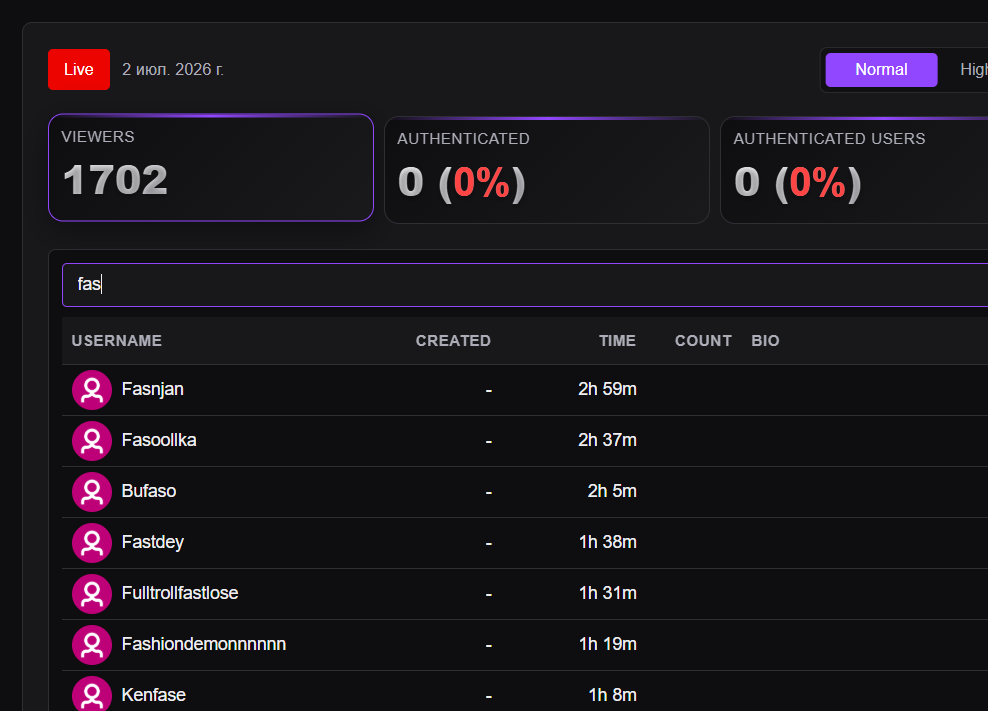Open the username Fashiondemonnnnnn

coord(204,644)
